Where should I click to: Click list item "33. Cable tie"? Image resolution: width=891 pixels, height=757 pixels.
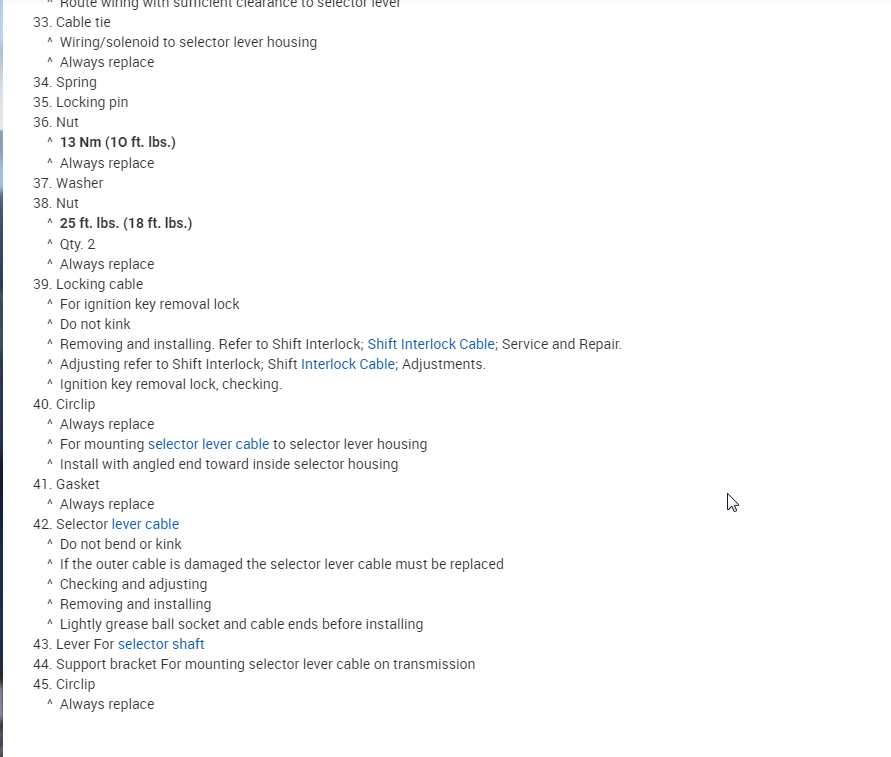coord(72,22)
